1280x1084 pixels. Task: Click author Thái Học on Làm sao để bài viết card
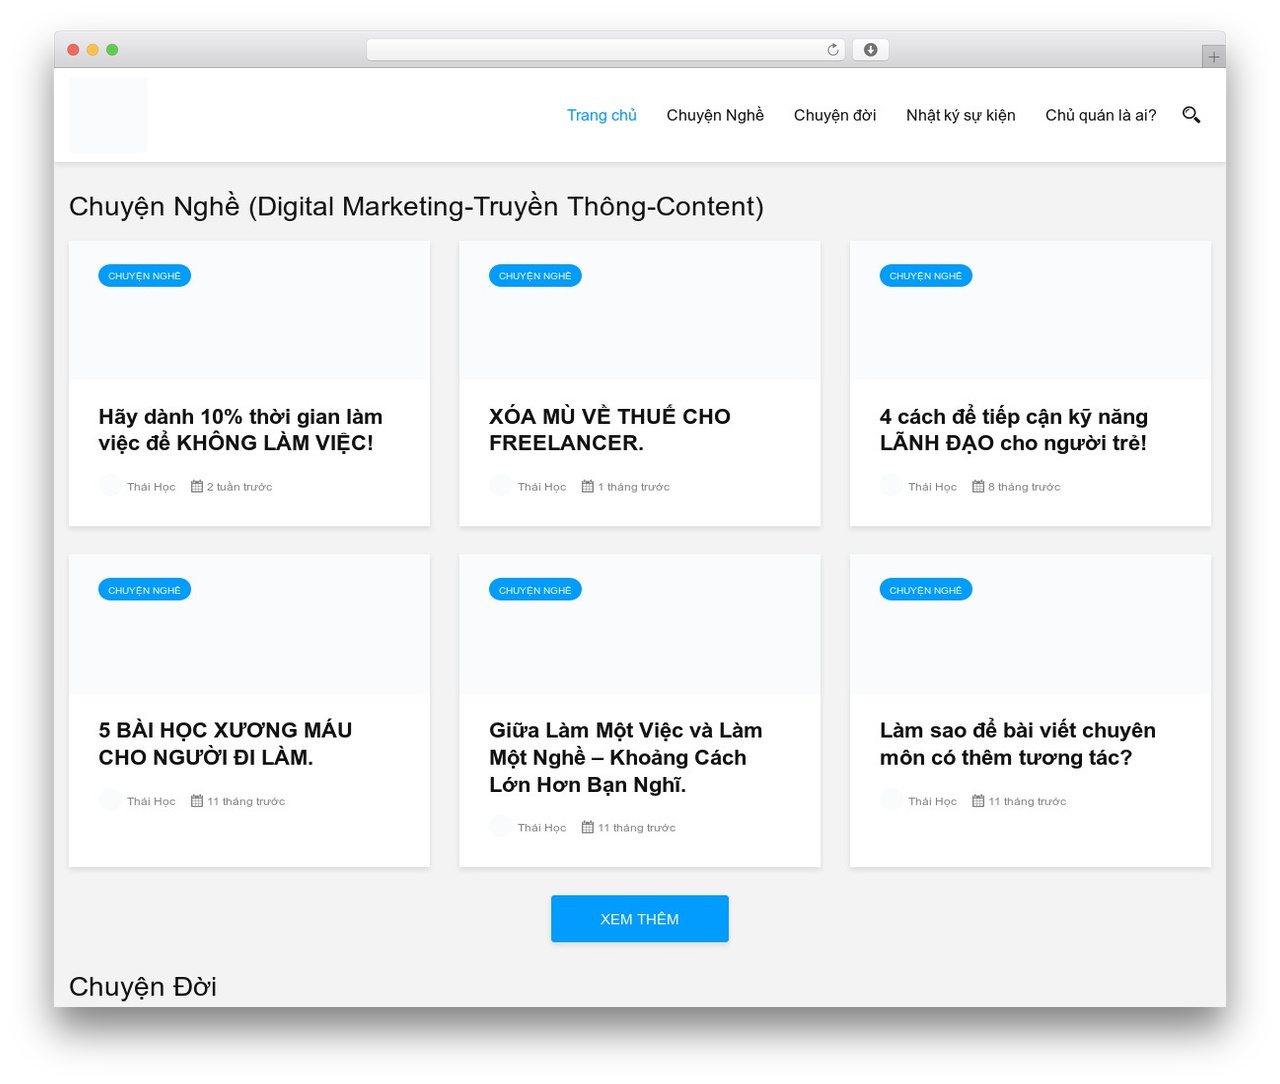[x=932, y=801]
